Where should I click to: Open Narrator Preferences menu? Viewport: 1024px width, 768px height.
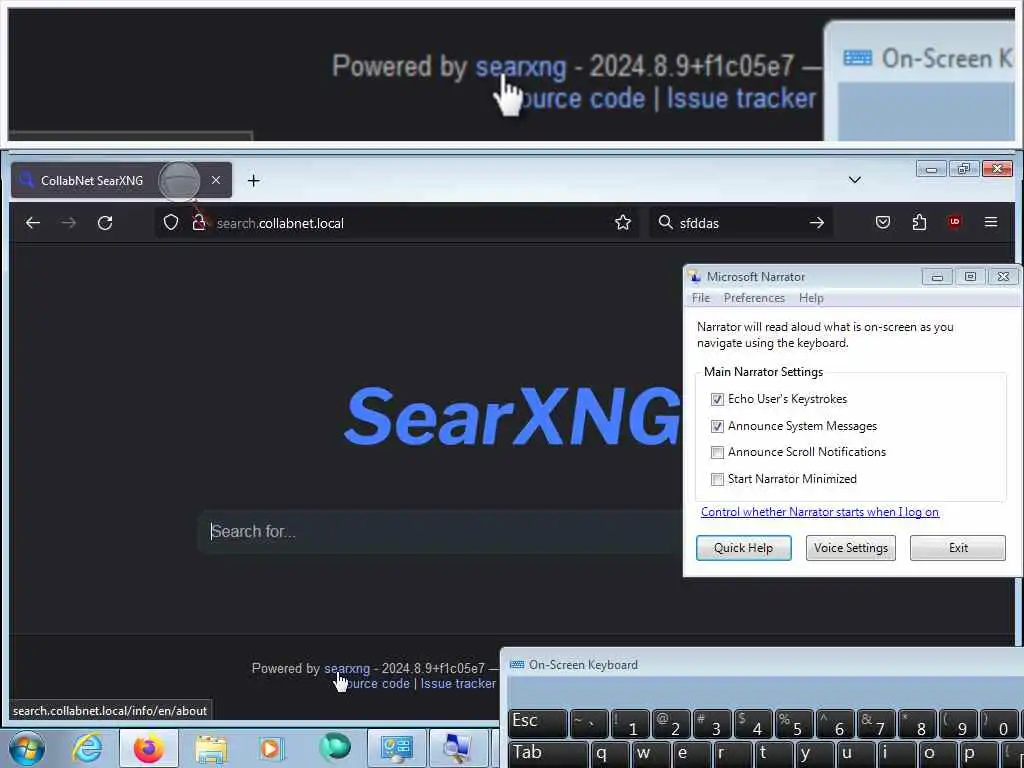(x=754, y=298)
